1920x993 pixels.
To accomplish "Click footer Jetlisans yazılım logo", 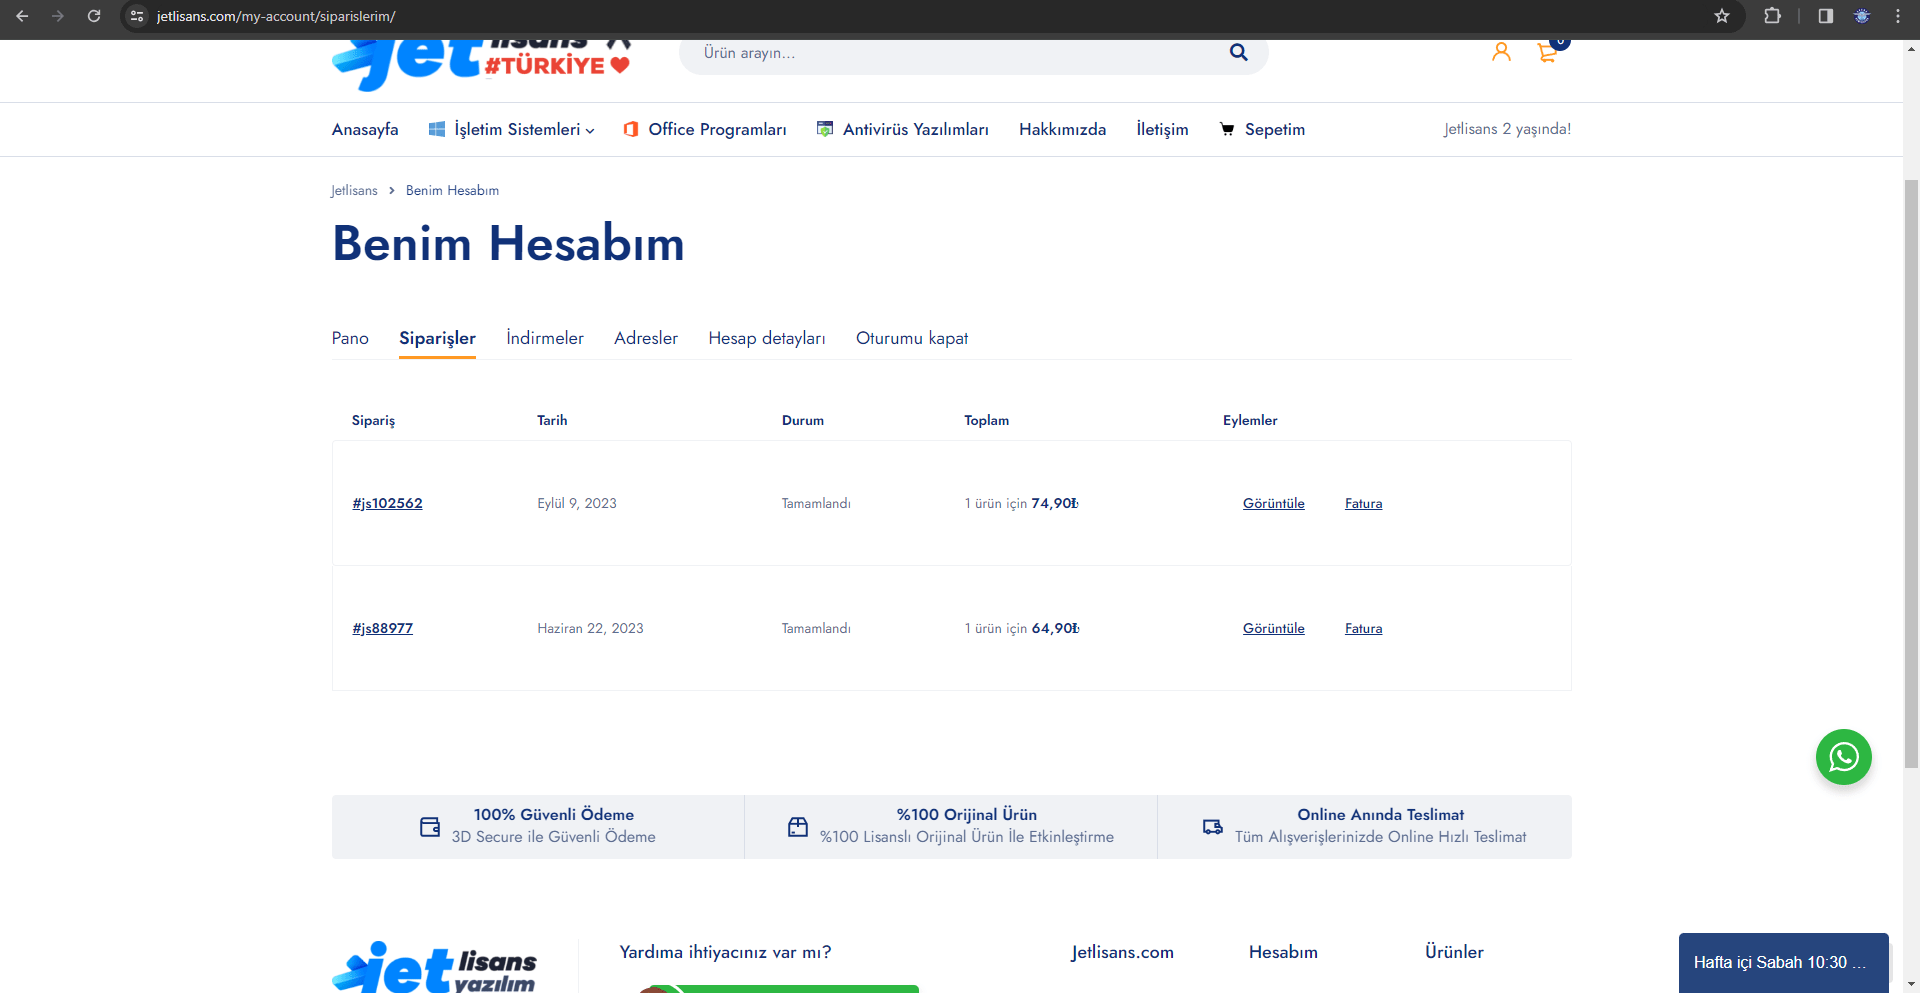I will (435, 967).
